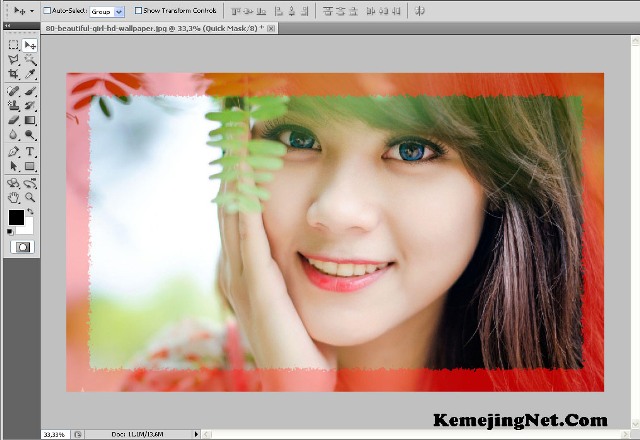640x440 pixels.
Task: Close the 80-beautiful-girl-hd-wallpaper.jpg tab
Action: pyautogui.click(x=271, y=28)
